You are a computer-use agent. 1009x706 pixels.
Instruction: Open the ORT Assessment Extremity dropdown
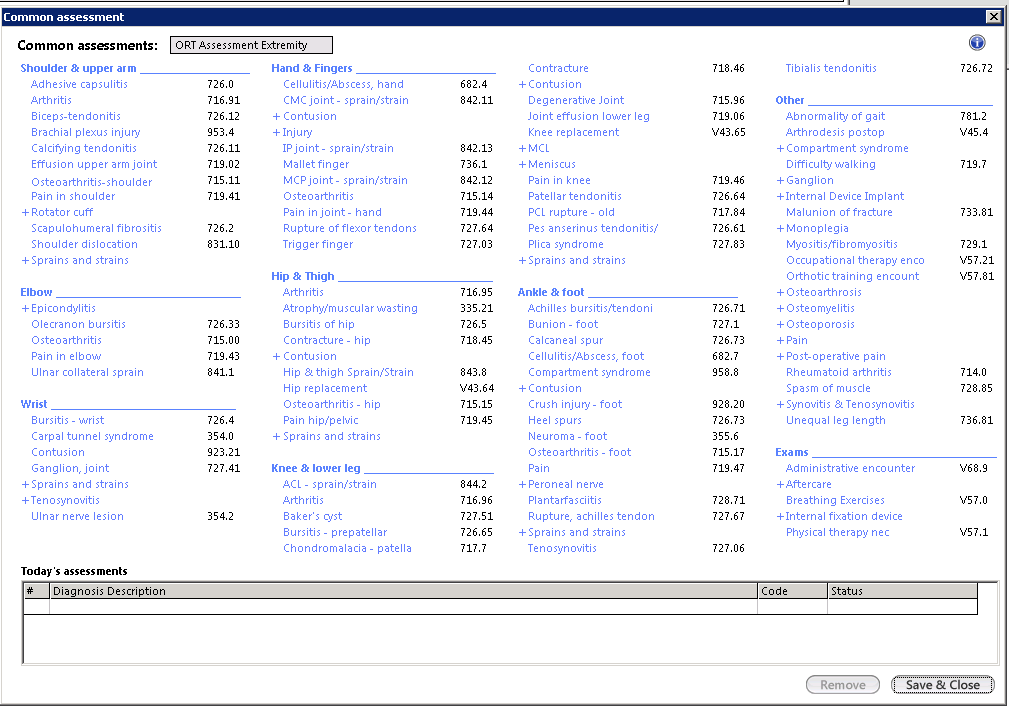(x=251, y=45)
